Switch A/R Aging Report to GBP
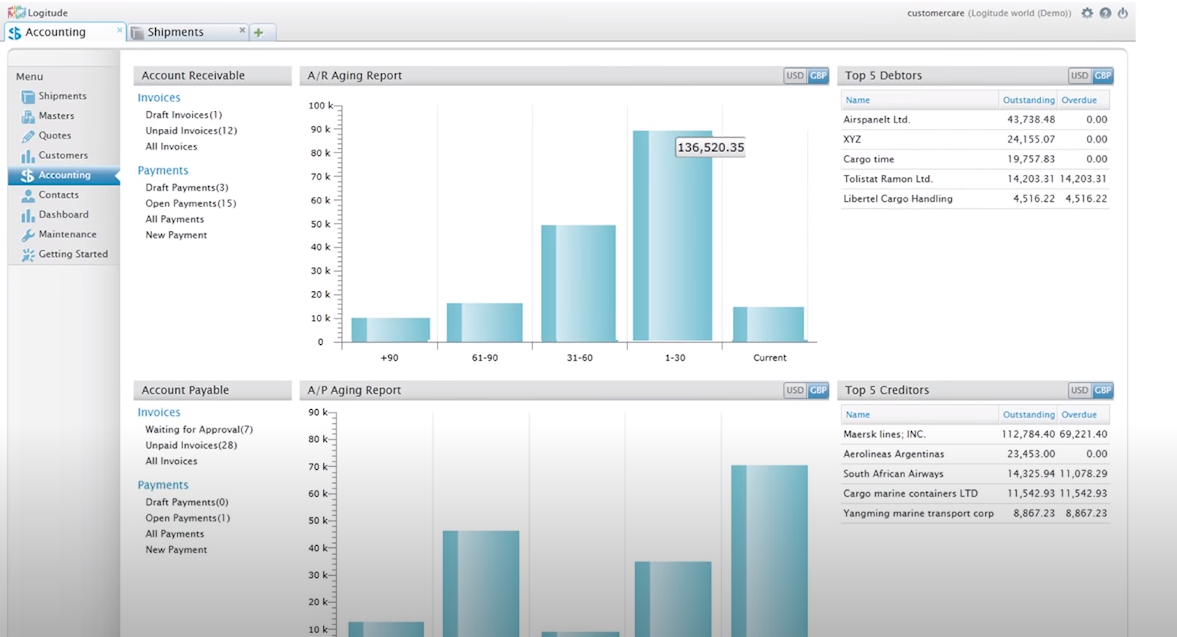This screenshot has width=1177, height=637. [817, 75]
